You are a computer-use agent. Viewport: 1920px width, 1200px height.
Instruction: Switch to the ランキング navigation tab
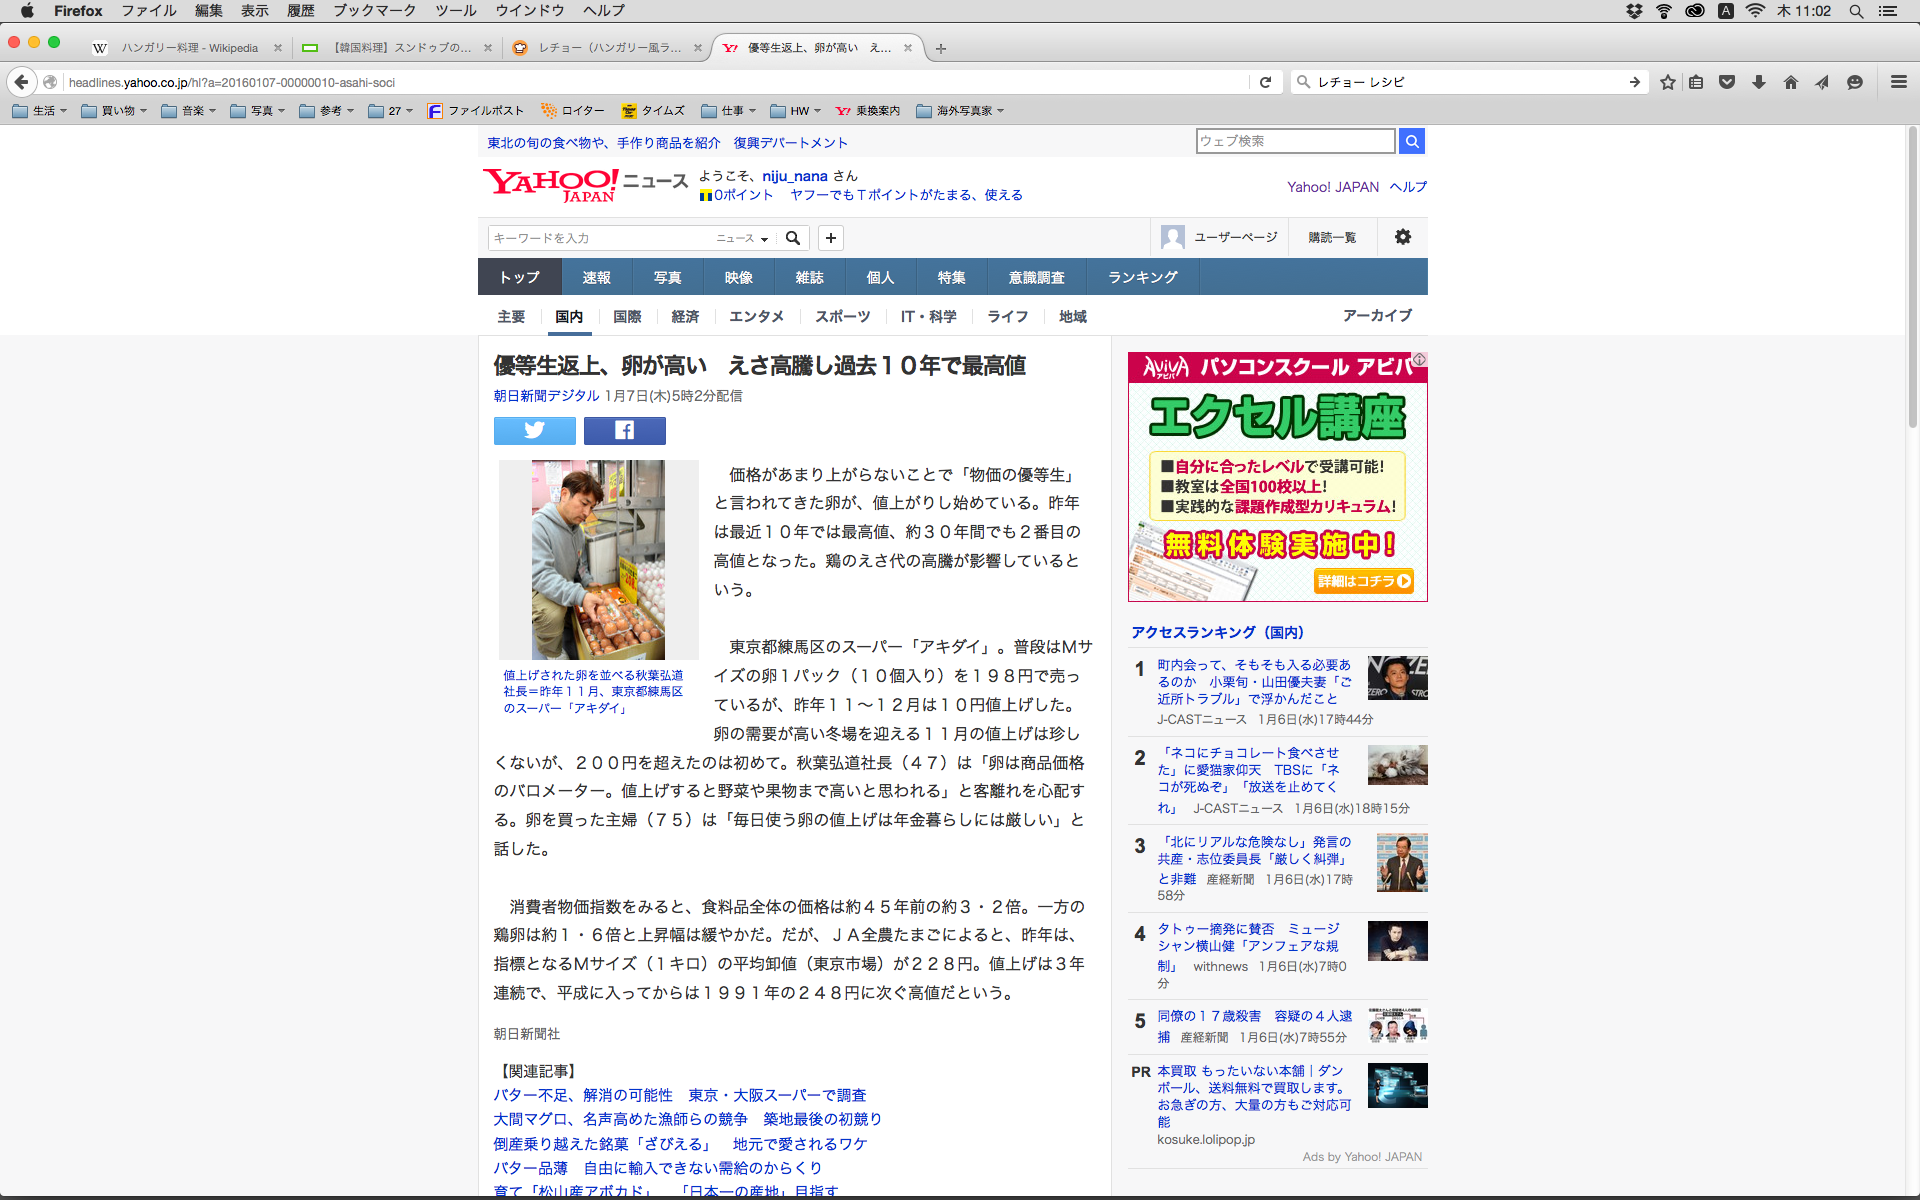tap(1142, 277)
